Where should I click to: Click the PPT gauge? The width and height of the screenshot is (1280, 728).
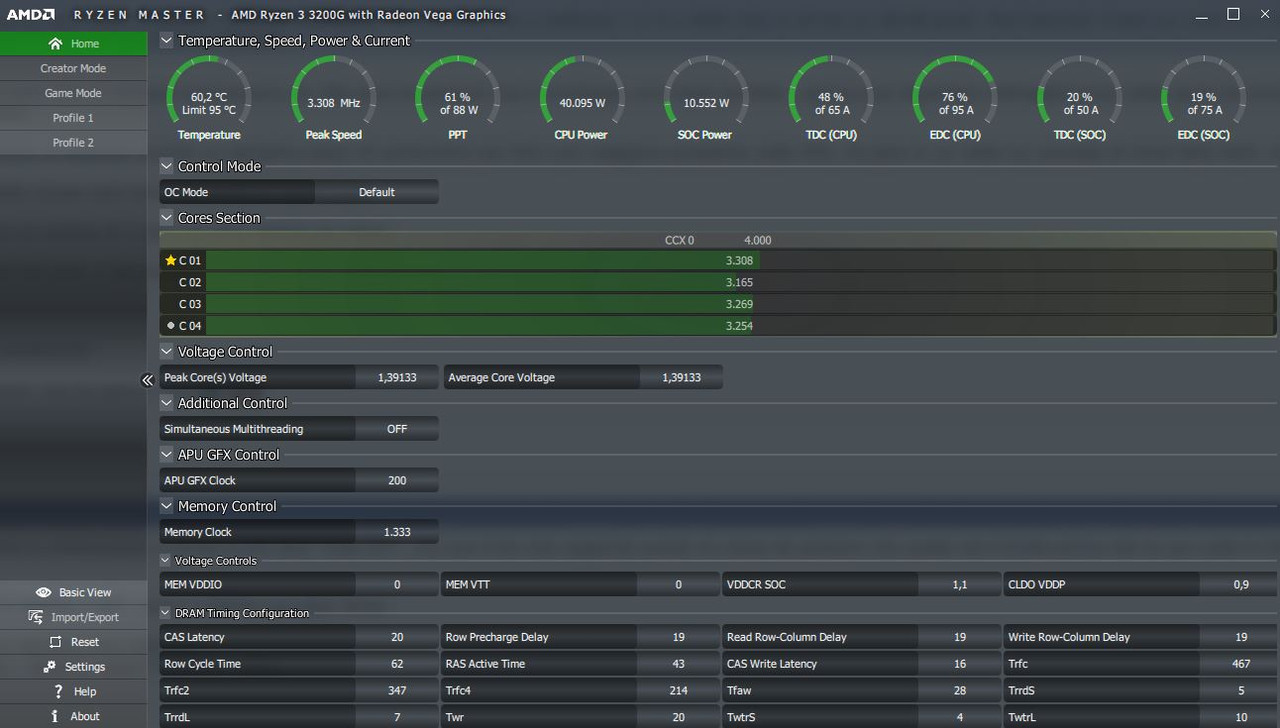tap(458, 98)
